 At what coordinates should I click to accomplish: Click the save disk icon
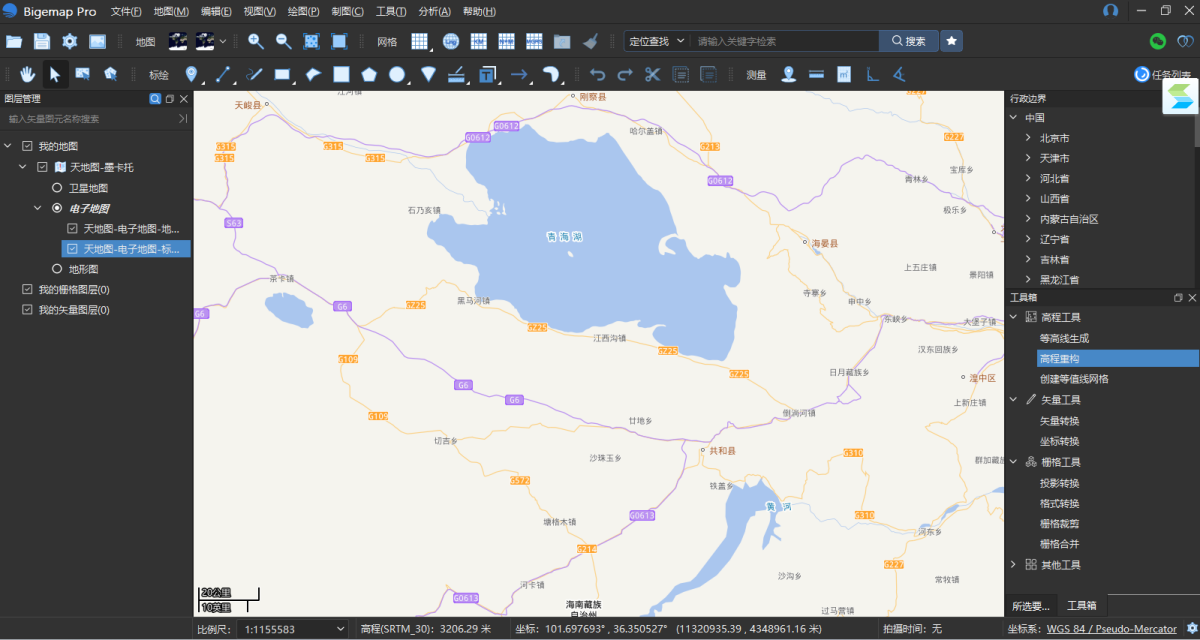point(41,41)
